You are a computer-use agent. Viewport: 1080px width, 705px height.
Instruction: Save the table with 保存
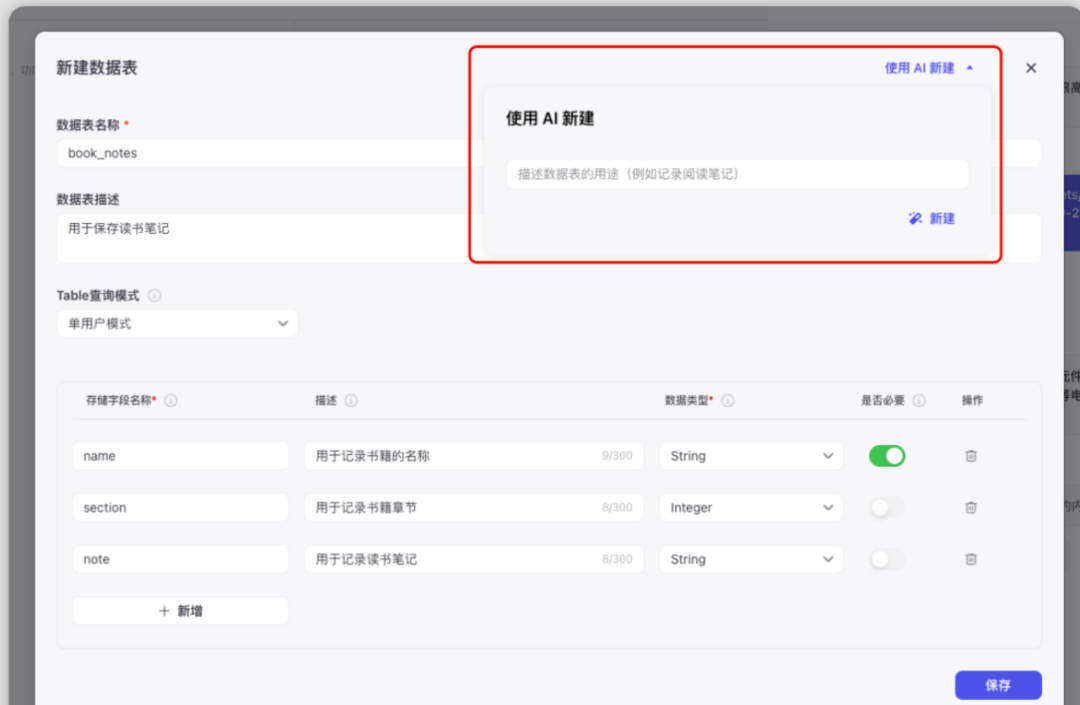coord(998,685)
